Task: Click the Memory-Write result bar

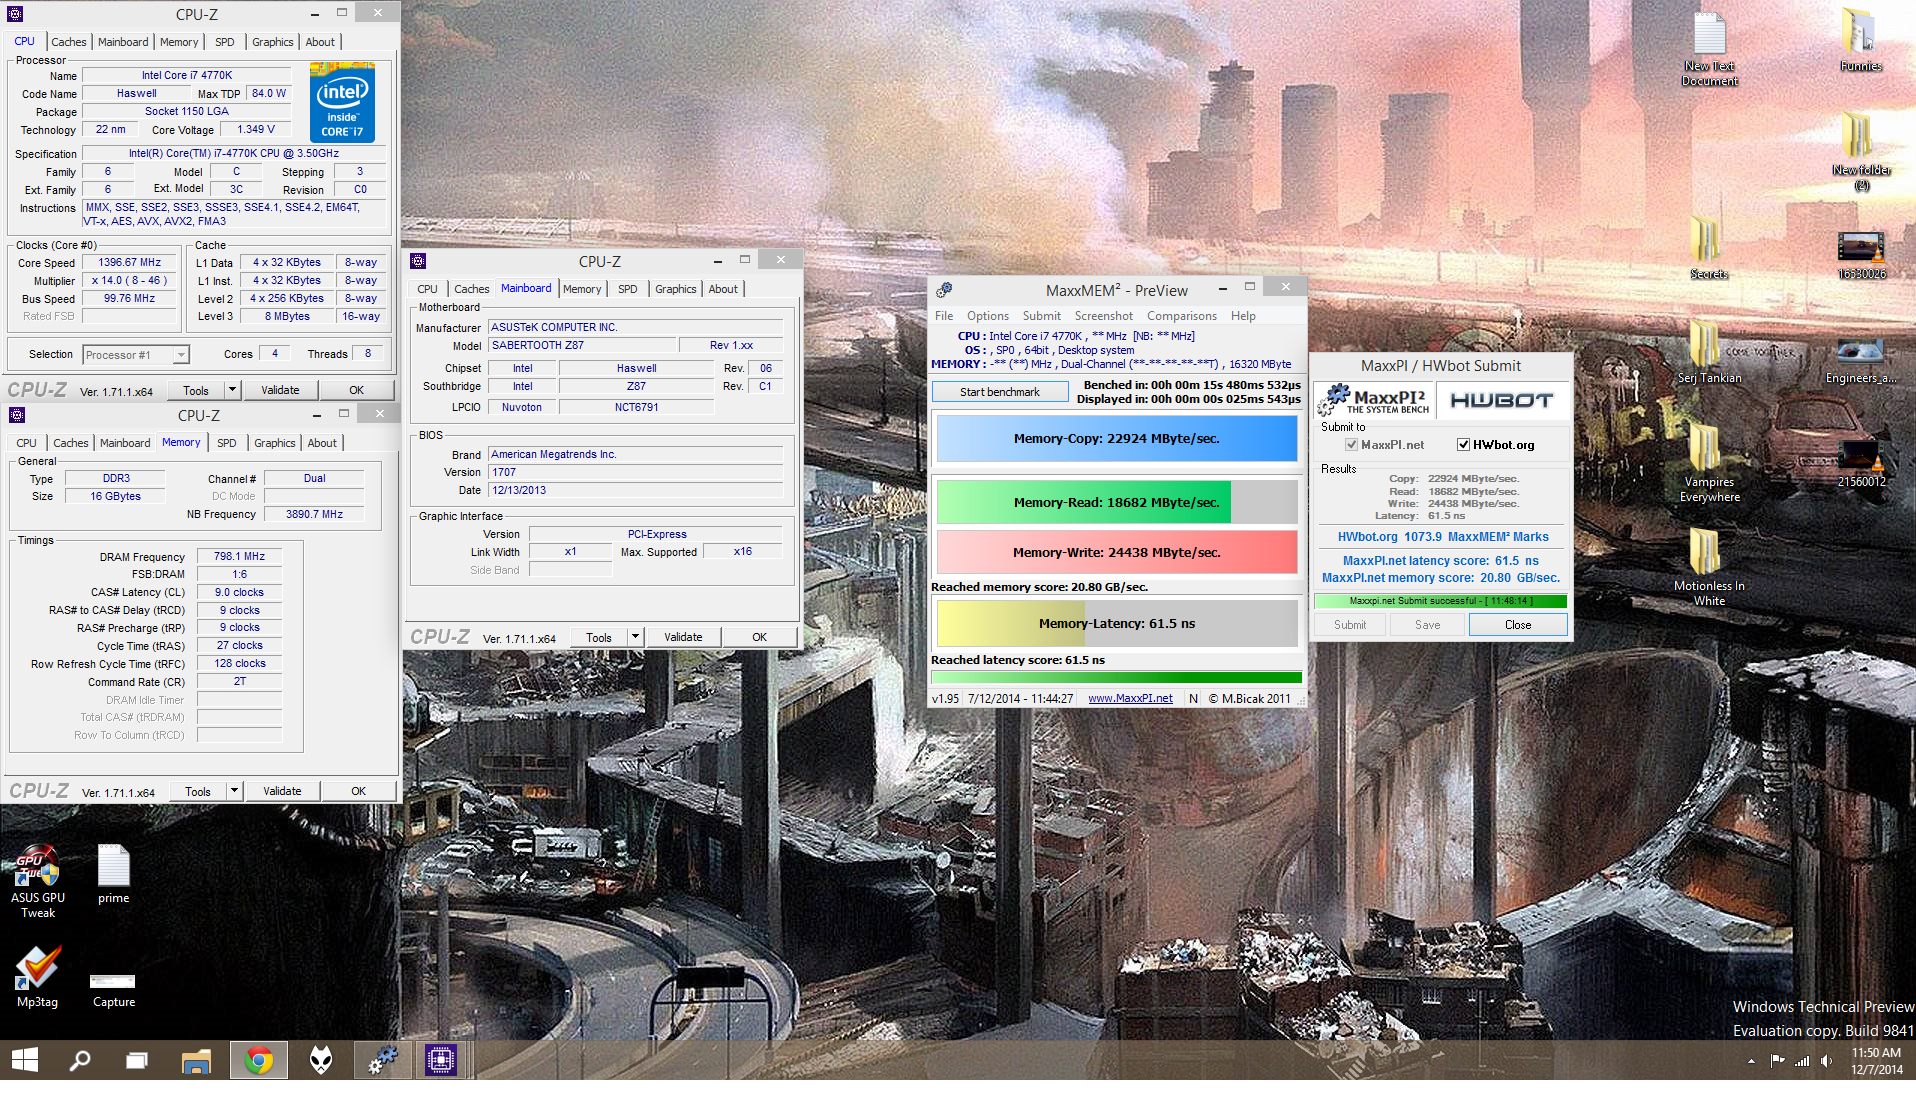Action: pyautogui.click(x=1116, y=552)
